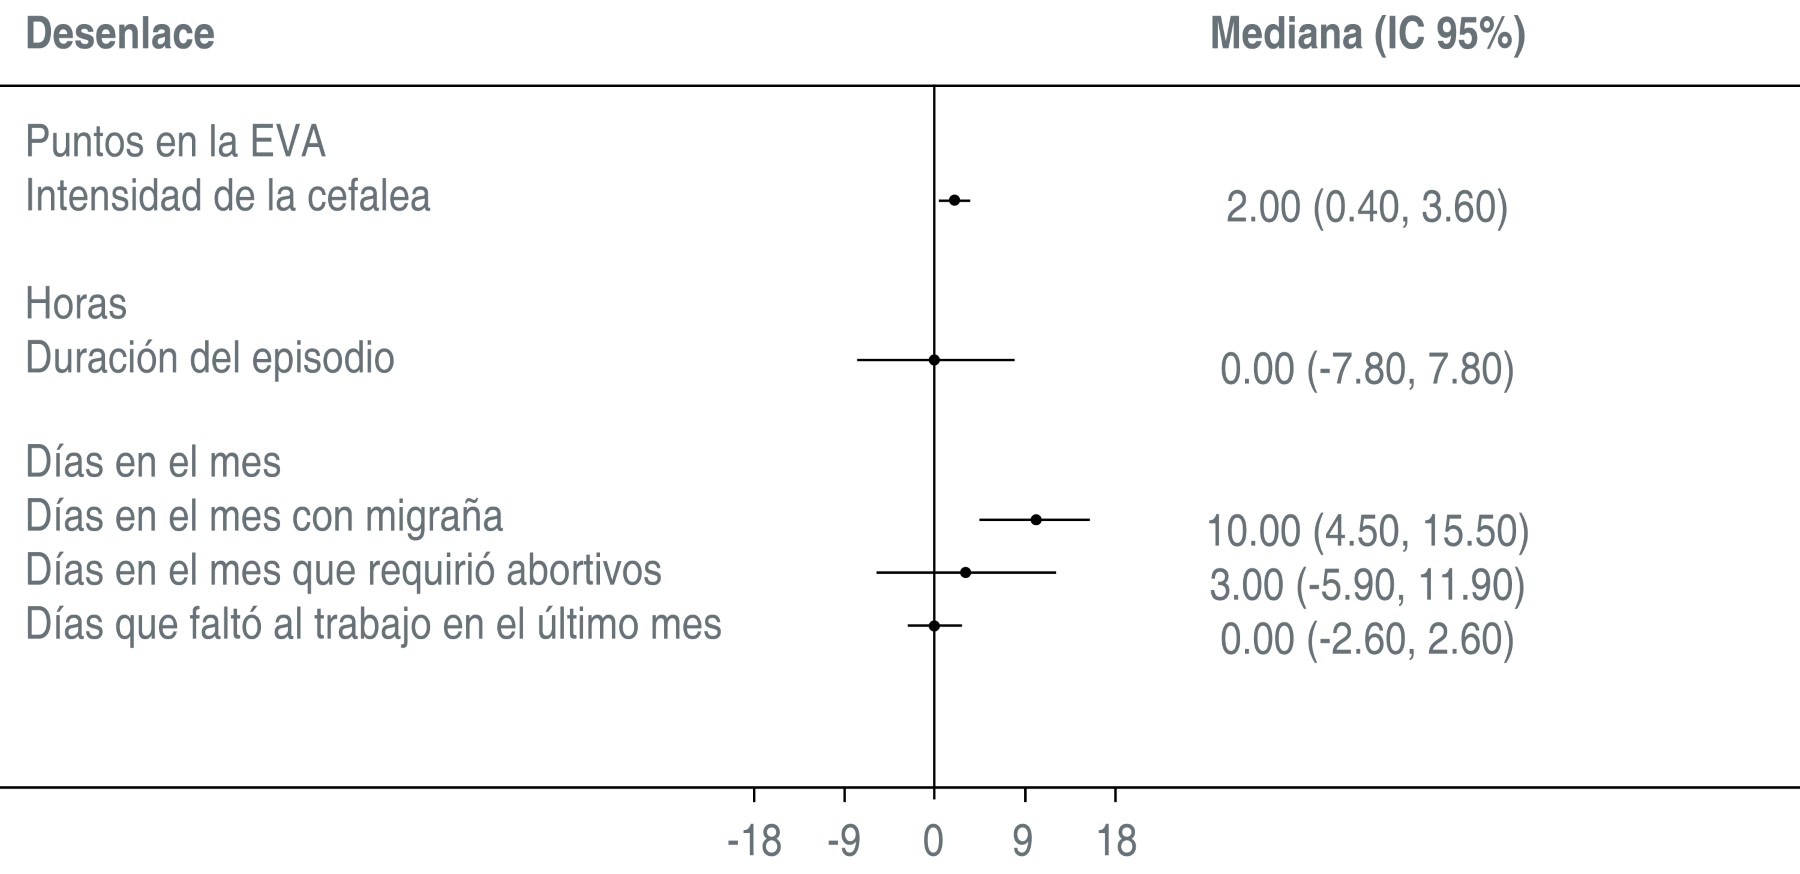This screenshot has height=874, width=1800.
Task: Click the Intensidad de la cefalea row label
Action: click(x=228, y=196)
